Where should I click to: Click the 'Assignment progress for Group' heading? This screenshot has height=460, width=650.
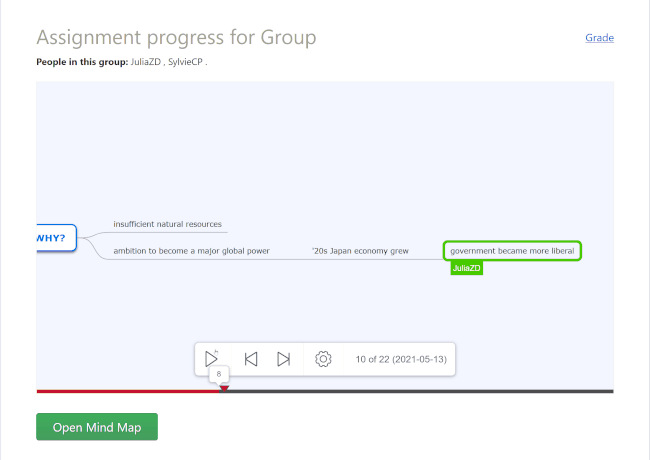tap(176, 38)
